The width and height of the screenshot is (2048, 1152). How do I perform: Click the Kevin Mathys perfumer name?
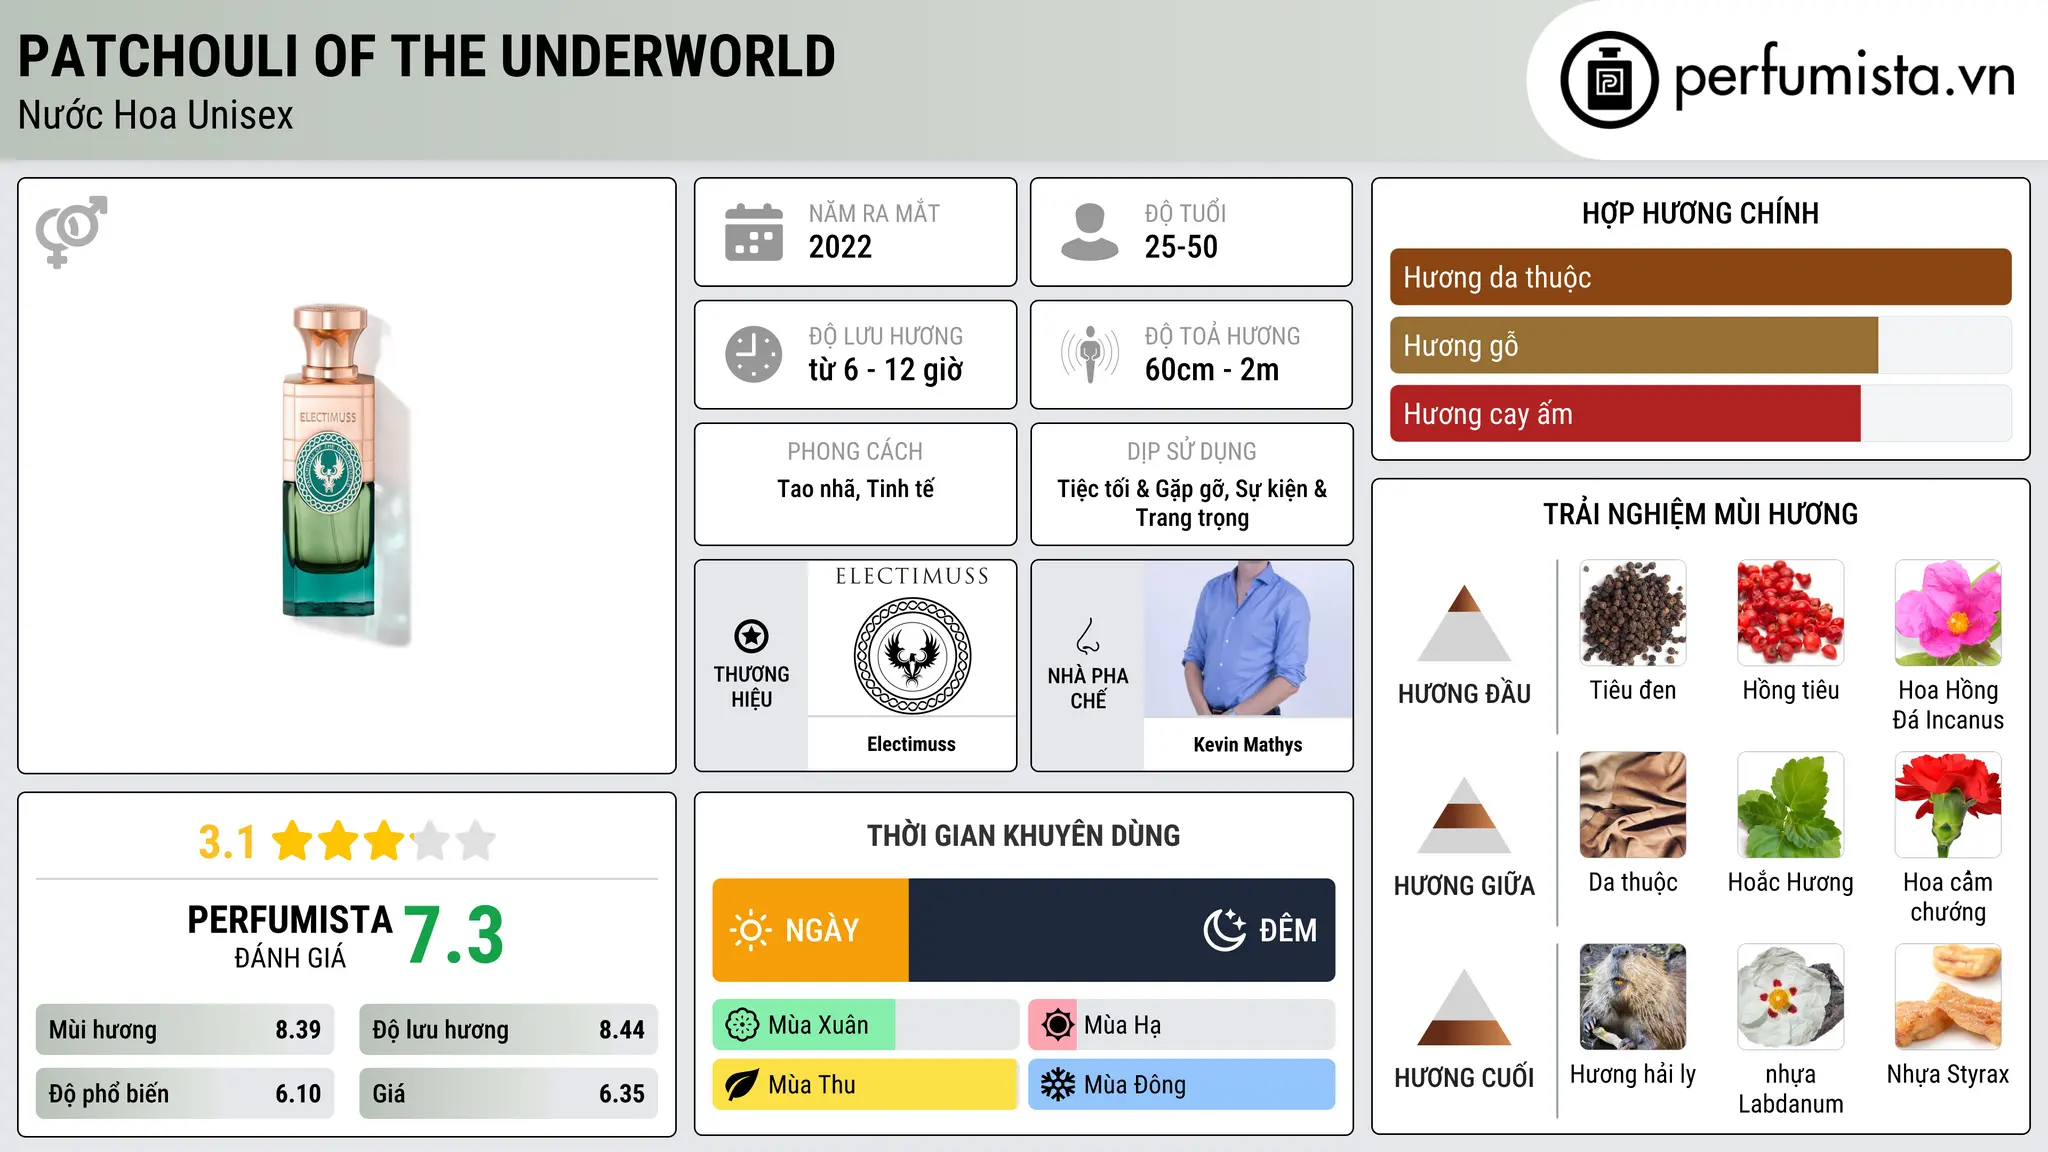pos(1248,744)
